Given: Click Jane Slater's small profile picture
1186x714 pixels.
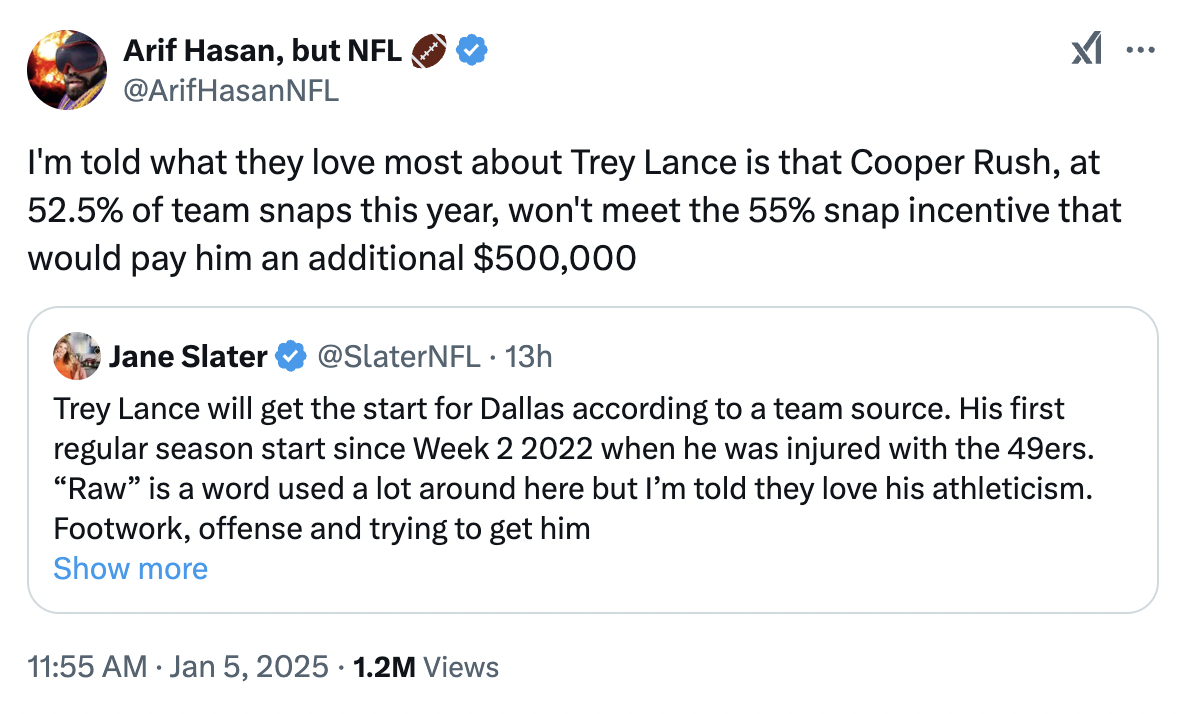Looking at the screenshot, I should pyautogui.click(x=77, y=355).
